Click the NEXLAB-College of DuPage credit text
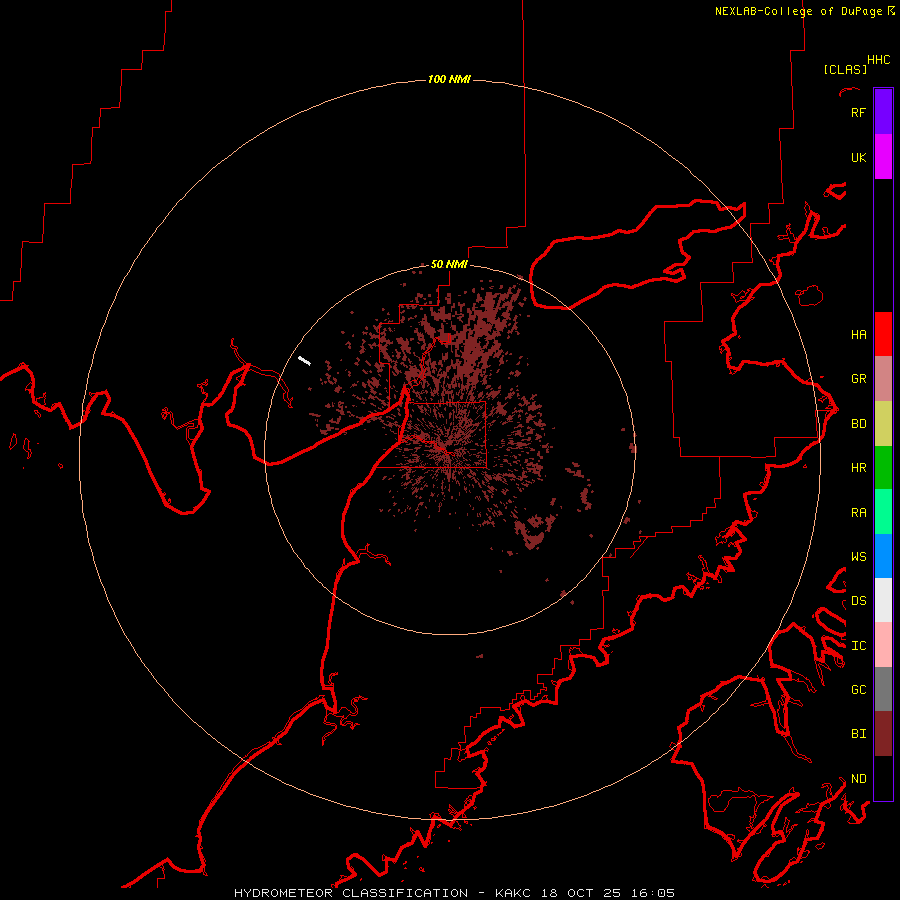The image size is (900, 900). tap(798, 11)
